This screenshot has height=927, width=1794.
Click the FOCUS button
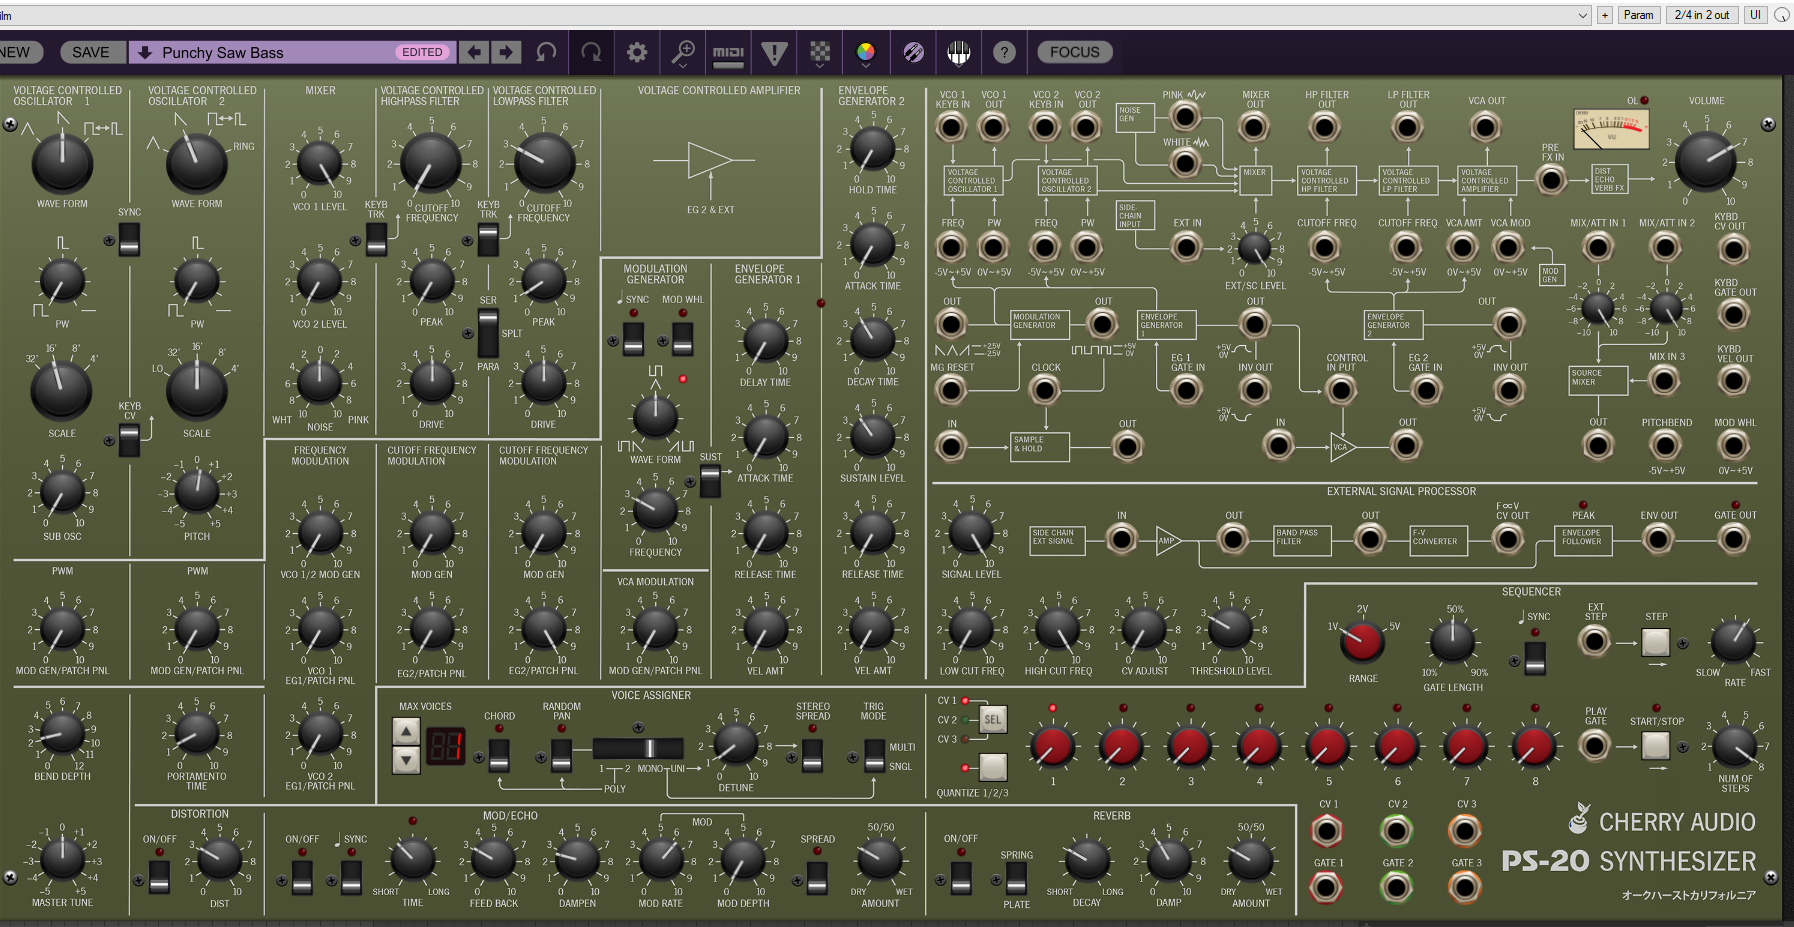1075,52
